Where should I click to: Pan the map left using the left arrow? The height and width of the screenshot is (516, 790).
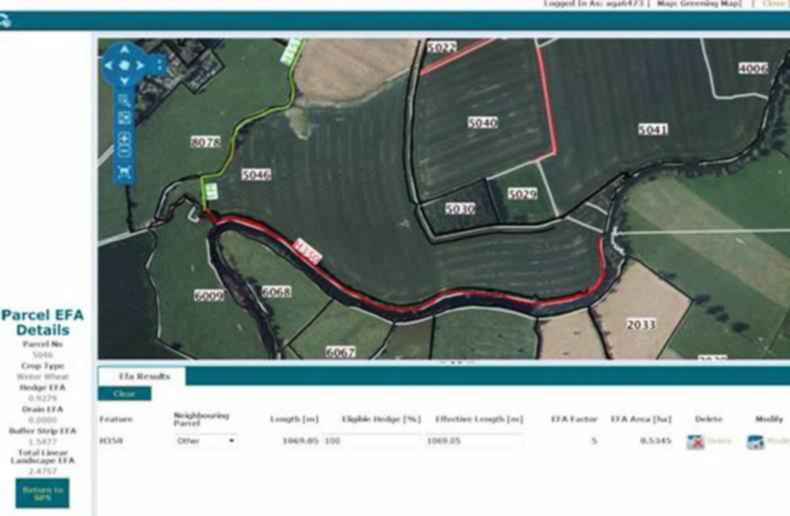[x=108, y=65]
